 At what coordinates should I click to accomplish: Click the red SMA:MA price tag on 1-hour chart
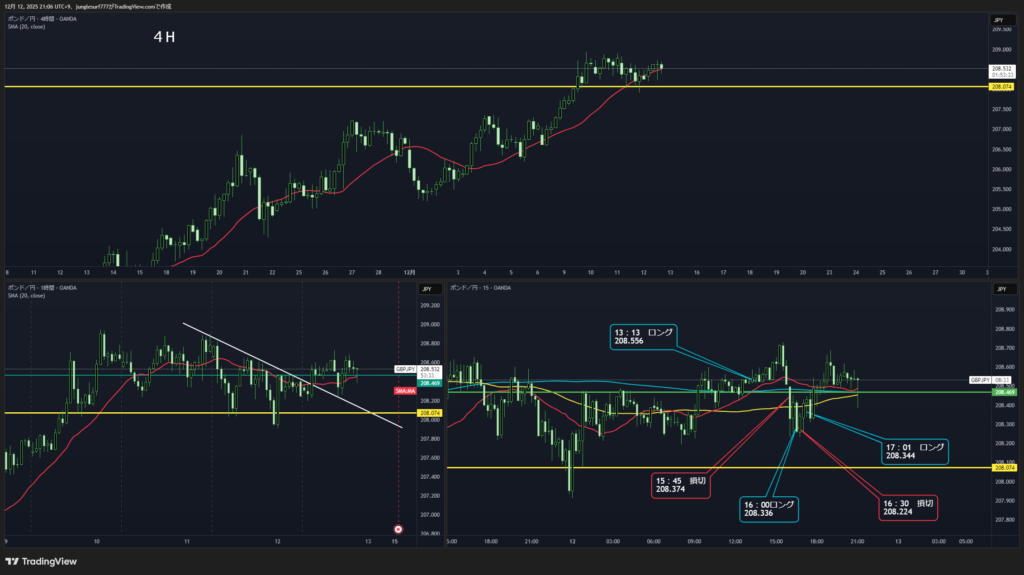pyautogui.click(x=405, y=391)
